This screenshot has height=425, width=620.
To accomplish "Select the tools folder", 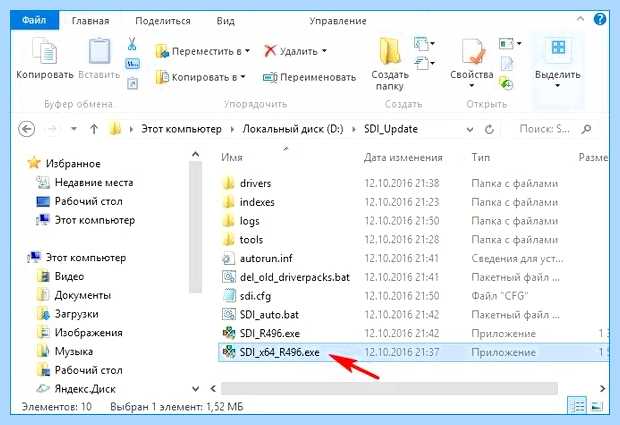I will (x=251, y=240).
